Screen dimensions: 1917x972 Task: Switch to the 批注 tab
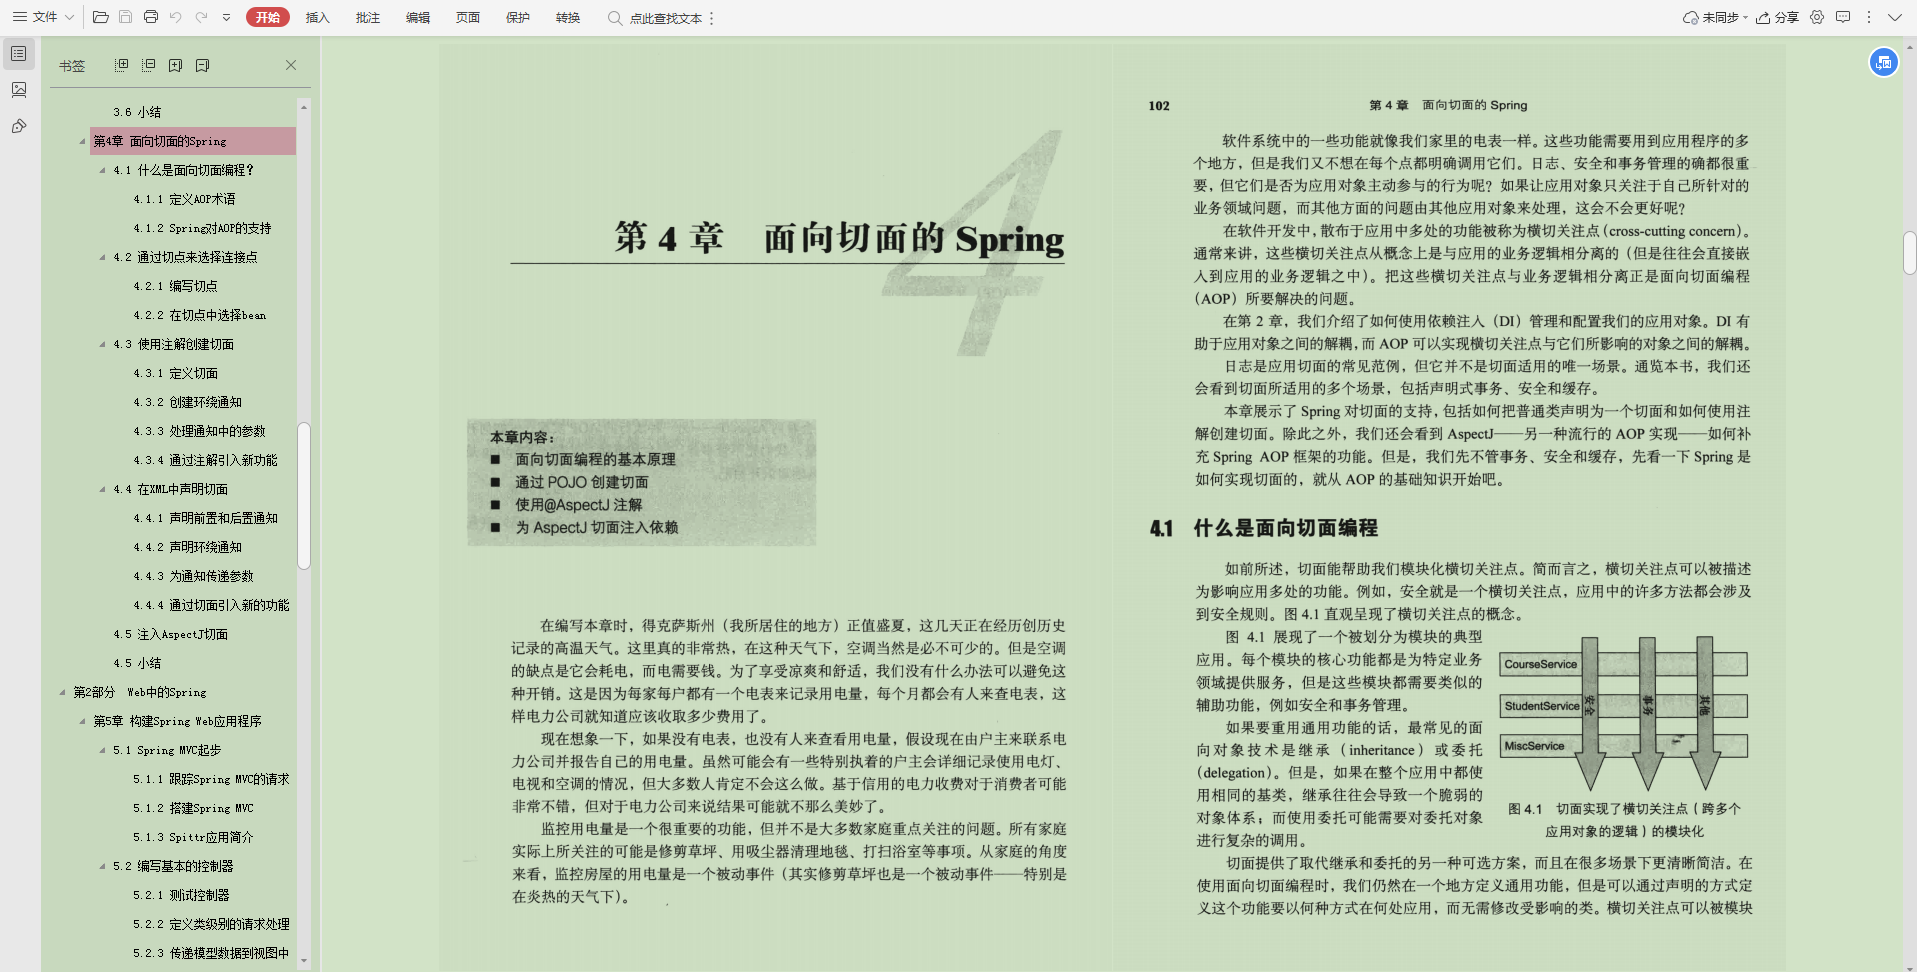click(x=367, y=17)
